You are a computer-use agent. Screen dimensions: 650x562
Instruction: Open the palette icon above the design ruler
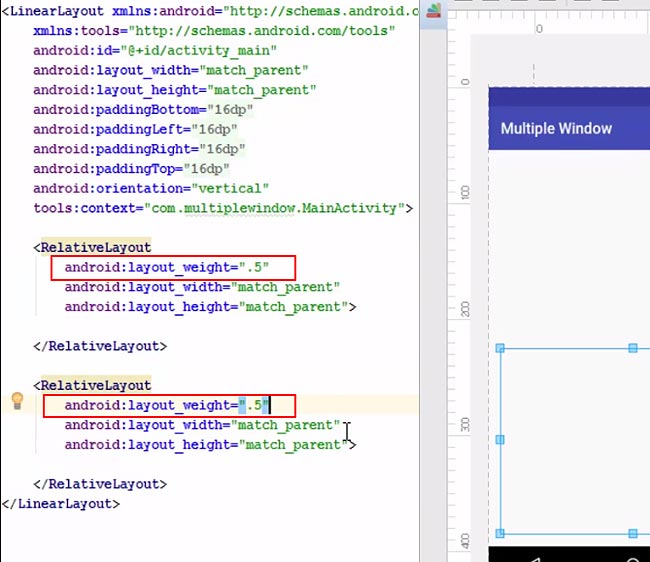click(x=433, y=10)
